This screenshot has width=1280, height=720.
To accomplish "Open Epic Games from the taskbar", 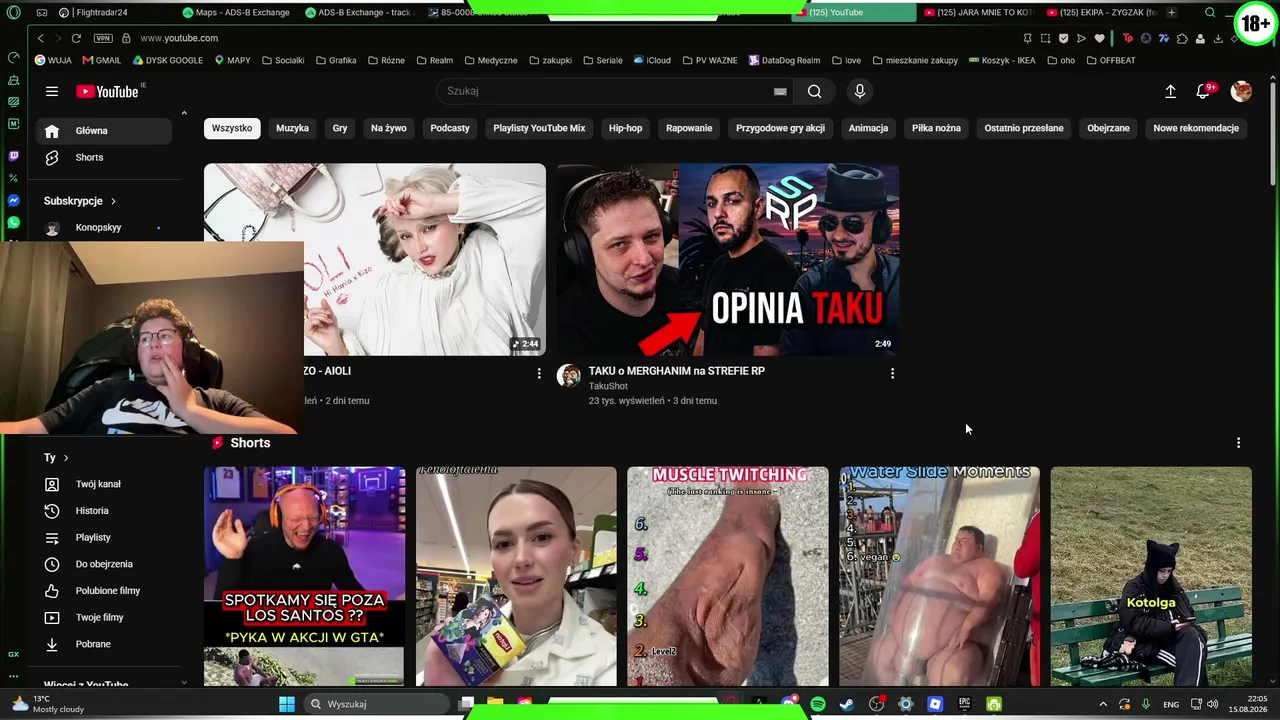I will pyautogui.click(x=964, y=704).
